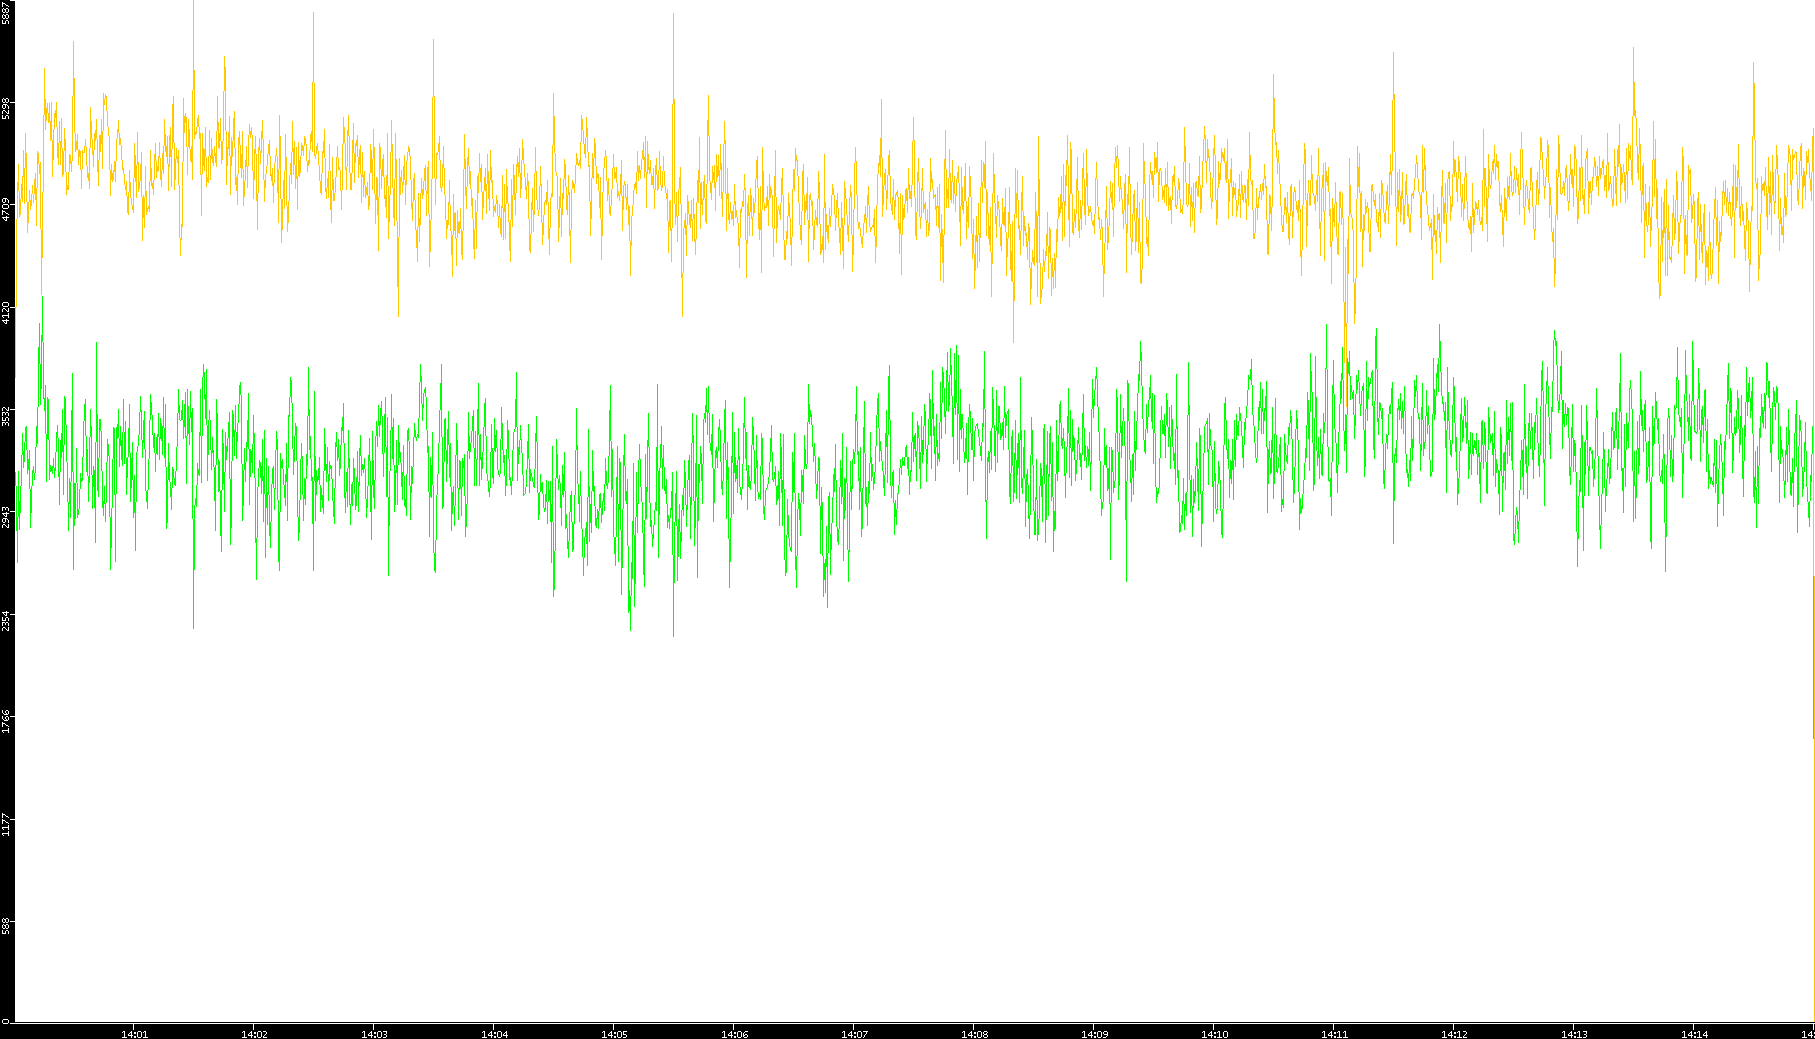Click the 14:12 time axis label
This screenshot has height=1039, width=1815.
(1454, 1034)
